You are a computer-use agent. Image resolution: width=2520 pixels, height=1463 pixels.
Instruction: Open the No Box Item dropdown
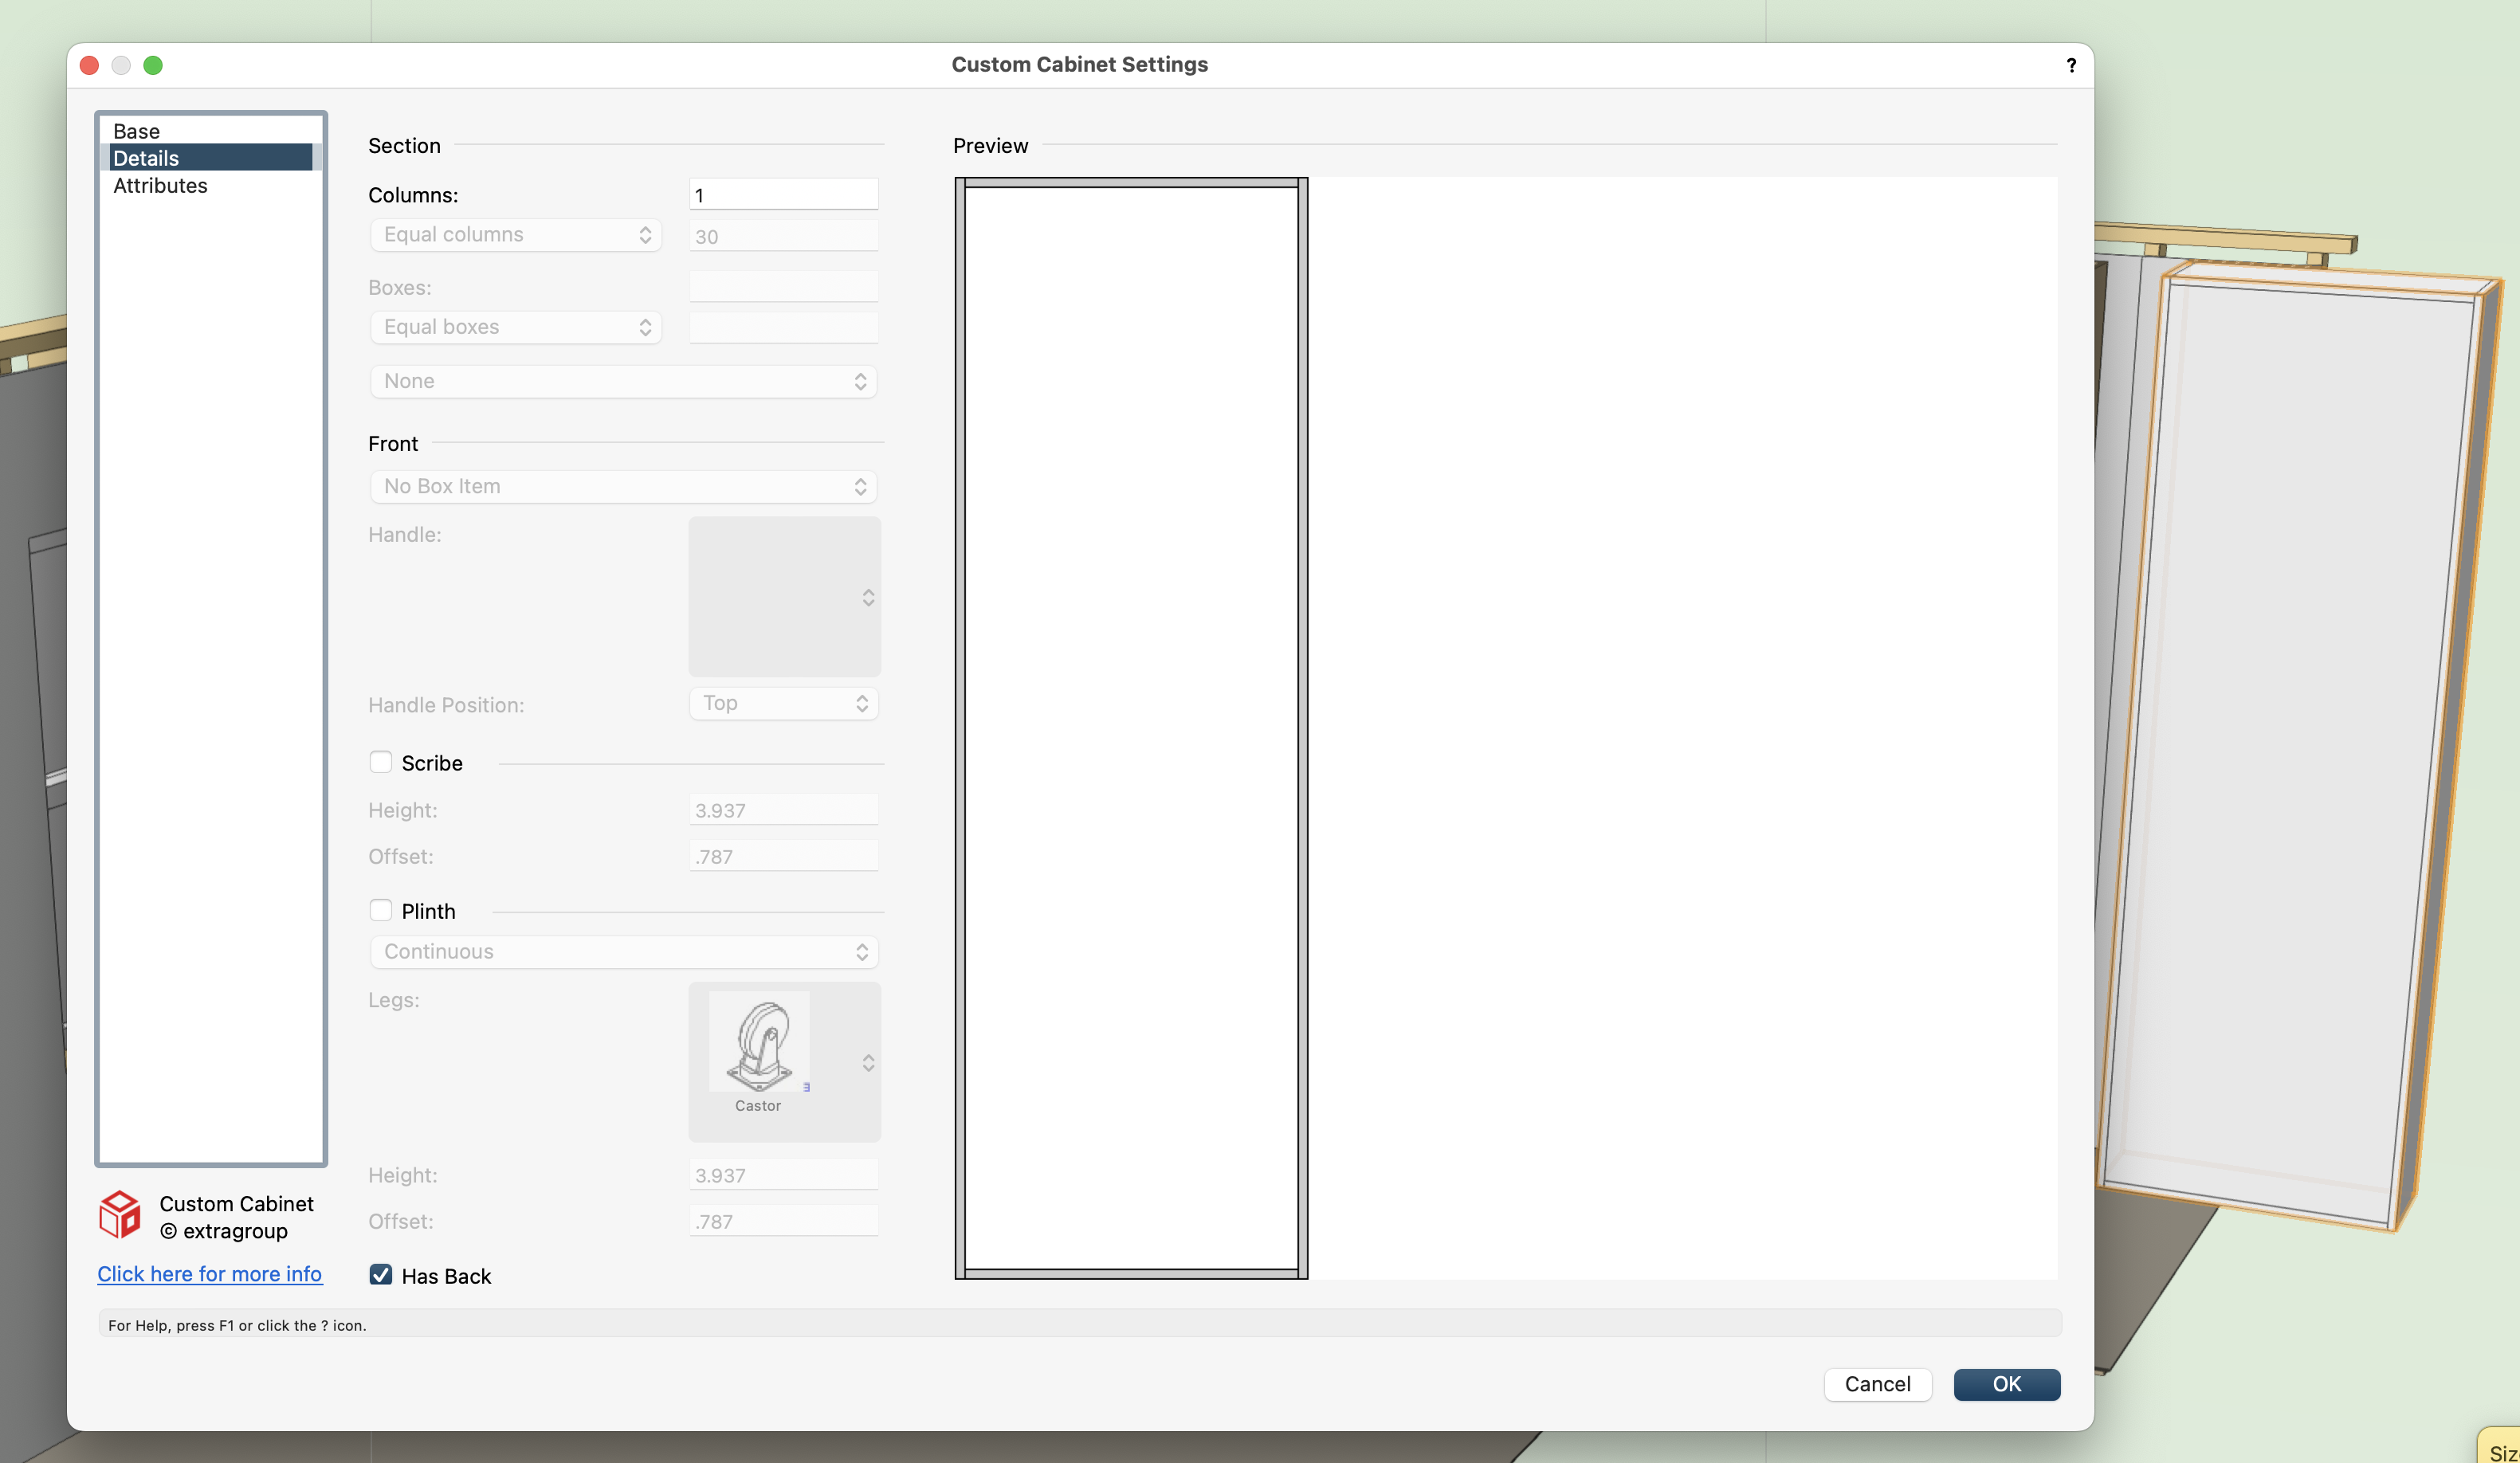coord(623,486)
